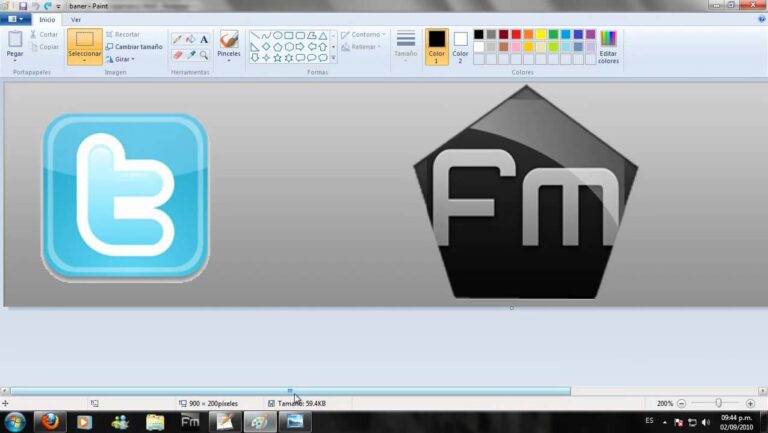Choose the line shape

255,35
